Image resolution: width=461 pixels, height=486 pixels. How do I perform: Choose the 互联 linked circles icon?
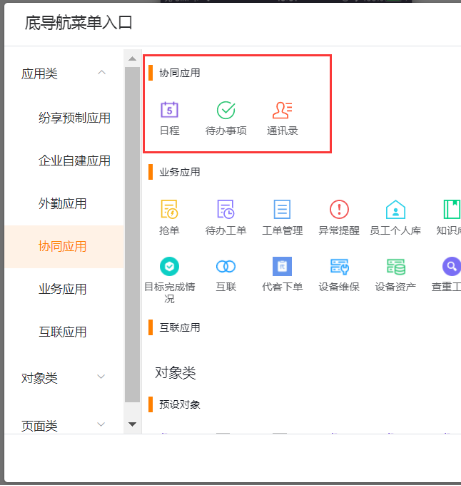226,266
